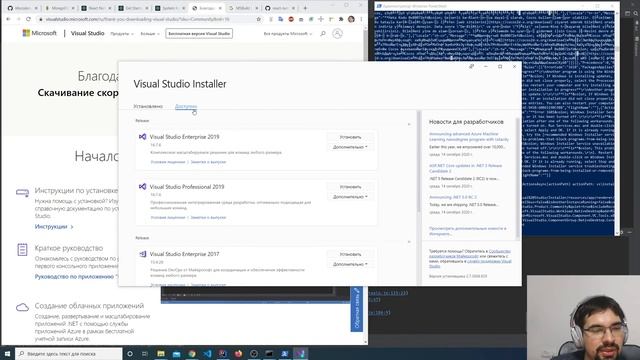The image size is (640, 360).
Task: Click the news panel scrollbar in Installer
Action: click(x=518, y=178)
